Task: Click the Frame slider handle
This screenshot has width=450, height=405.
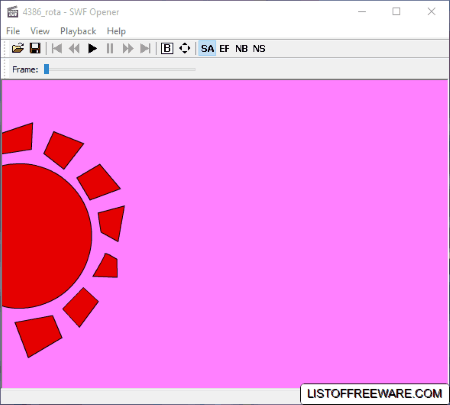Action: click(47, 69)
